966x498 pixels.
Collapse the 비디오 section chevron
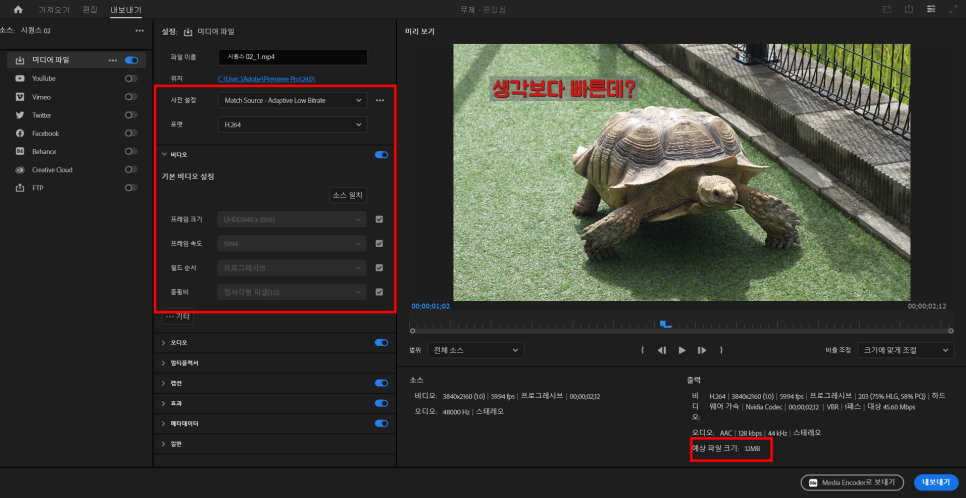click(x=164, y=155)
